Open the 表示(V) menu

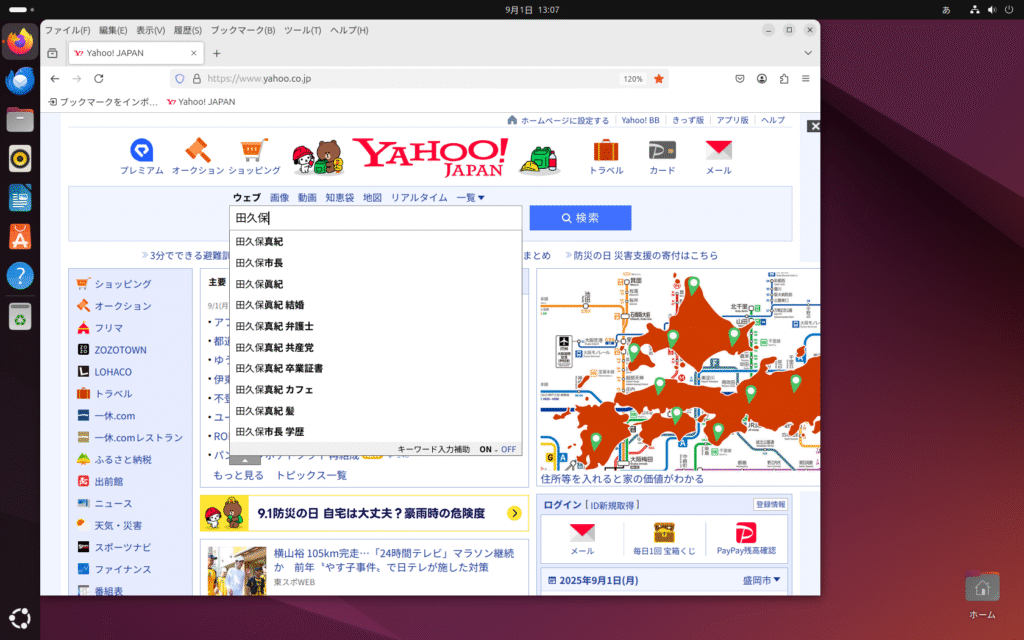[x=150, y=30]
